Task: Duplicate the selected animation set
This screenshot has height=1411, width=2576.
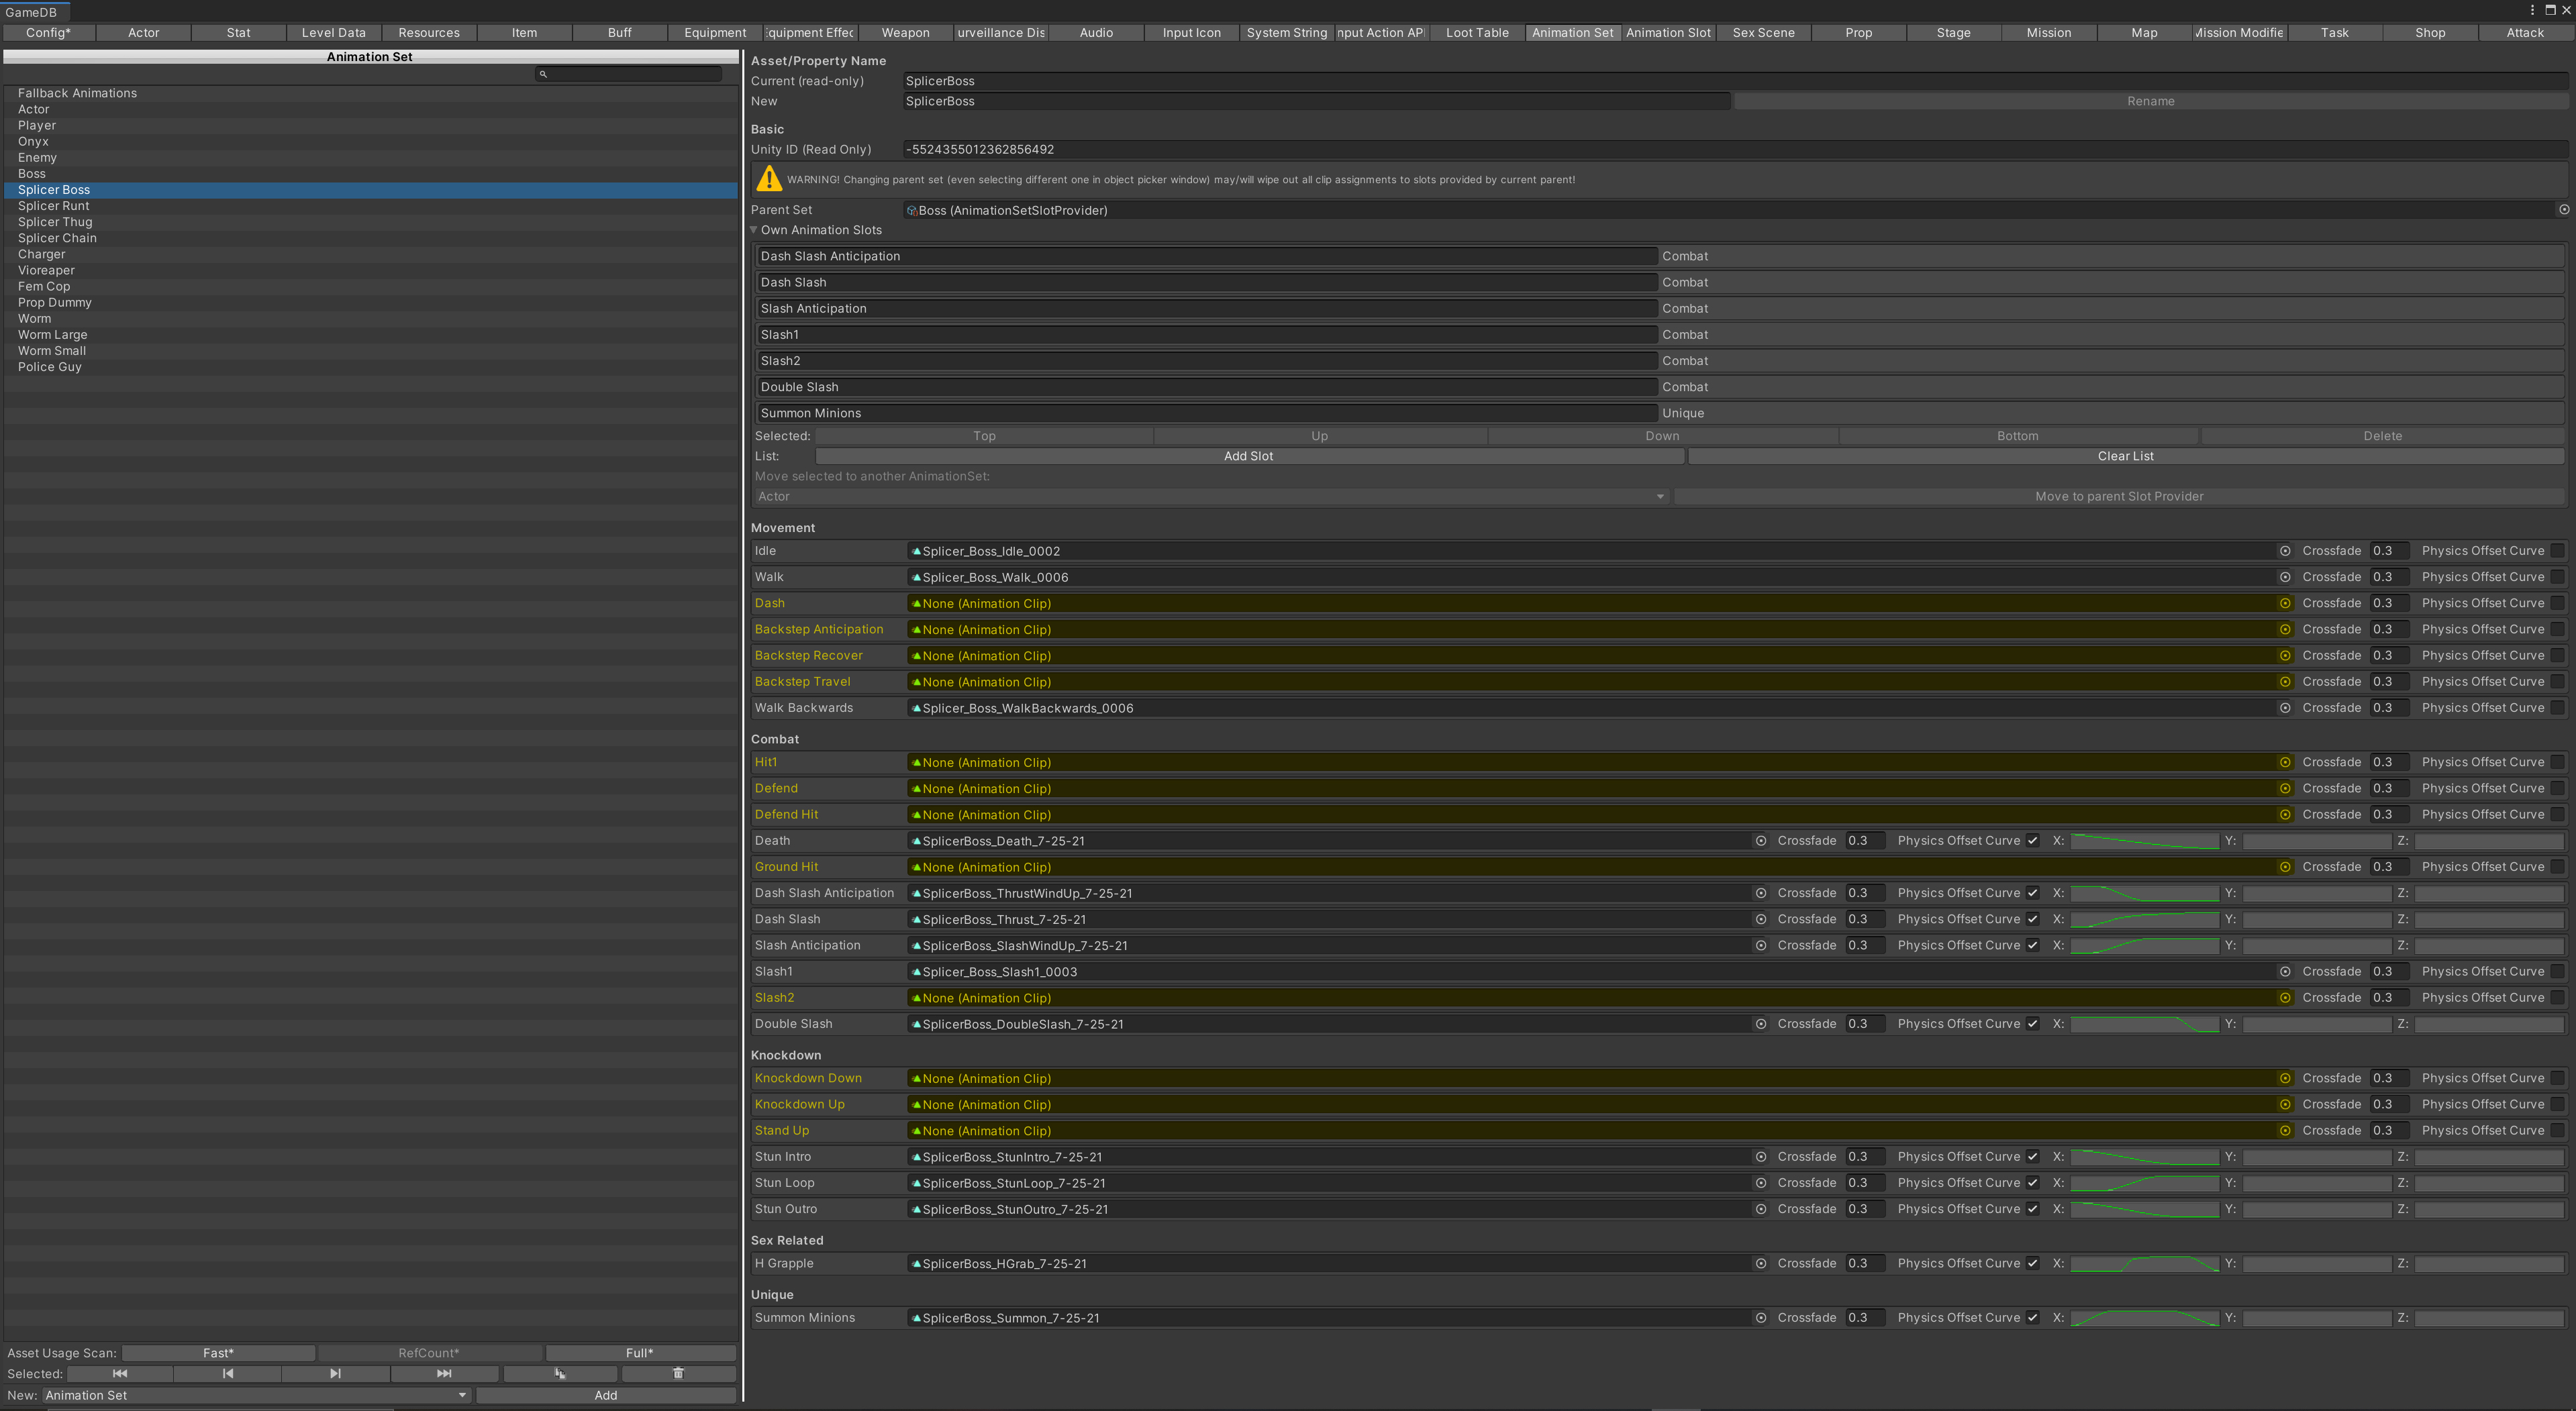Action: point(560,1374)
